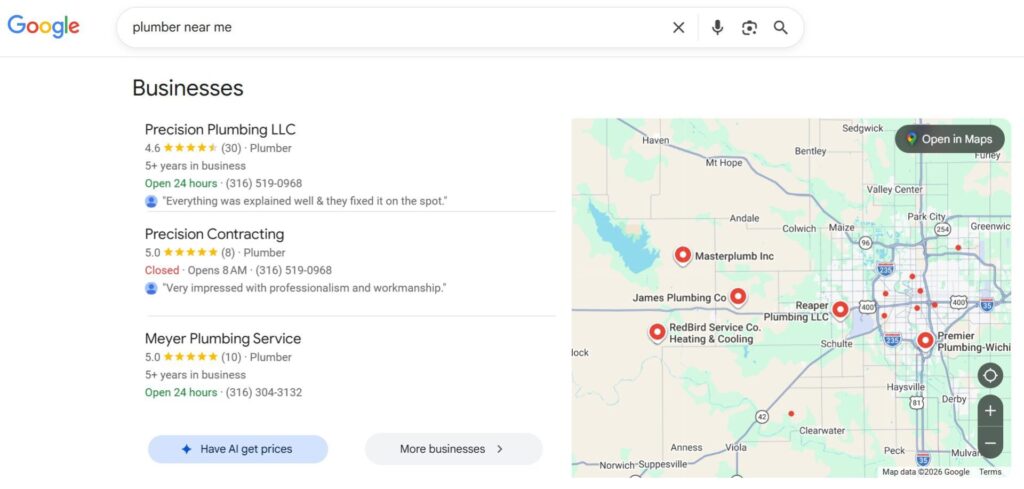
Task: Click the Google logo
Action: point(43,27)
